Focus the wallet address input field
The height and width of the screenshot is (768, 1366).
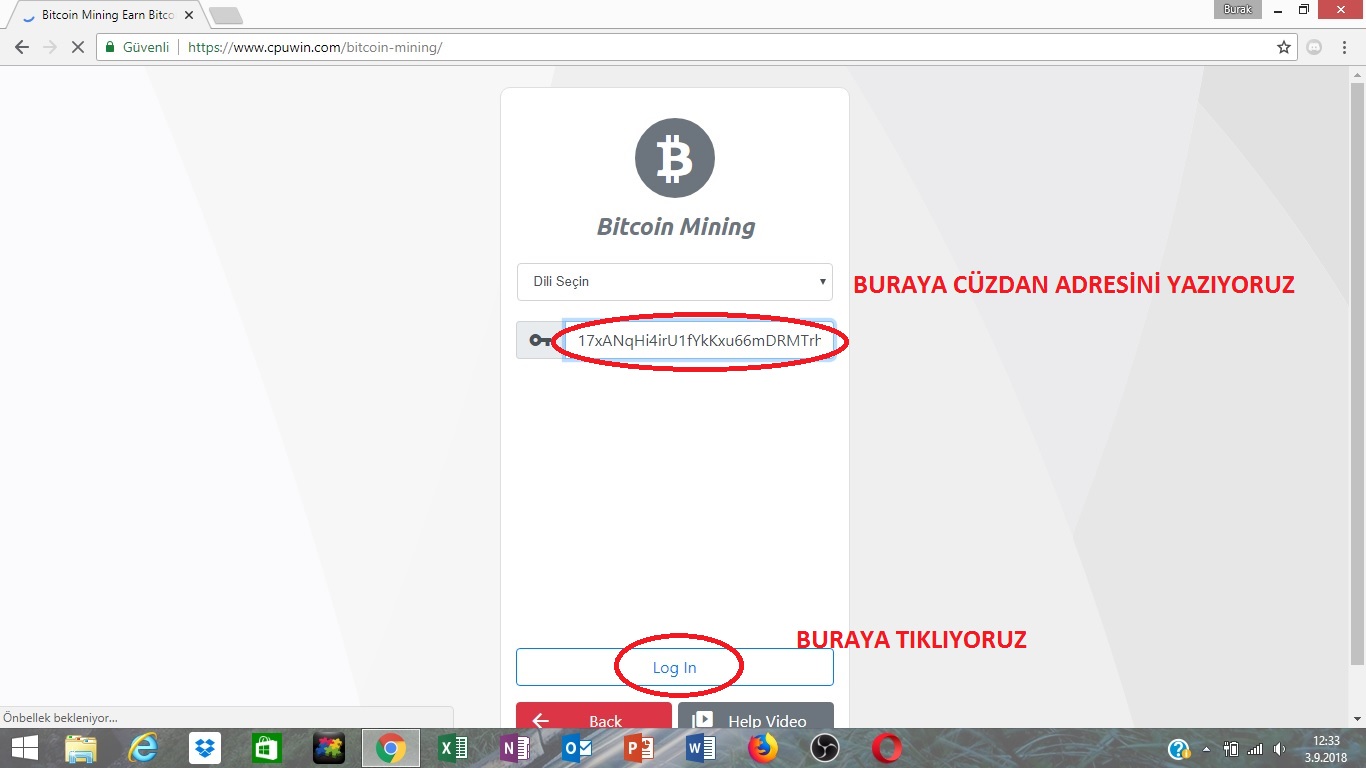click(698, 340)
